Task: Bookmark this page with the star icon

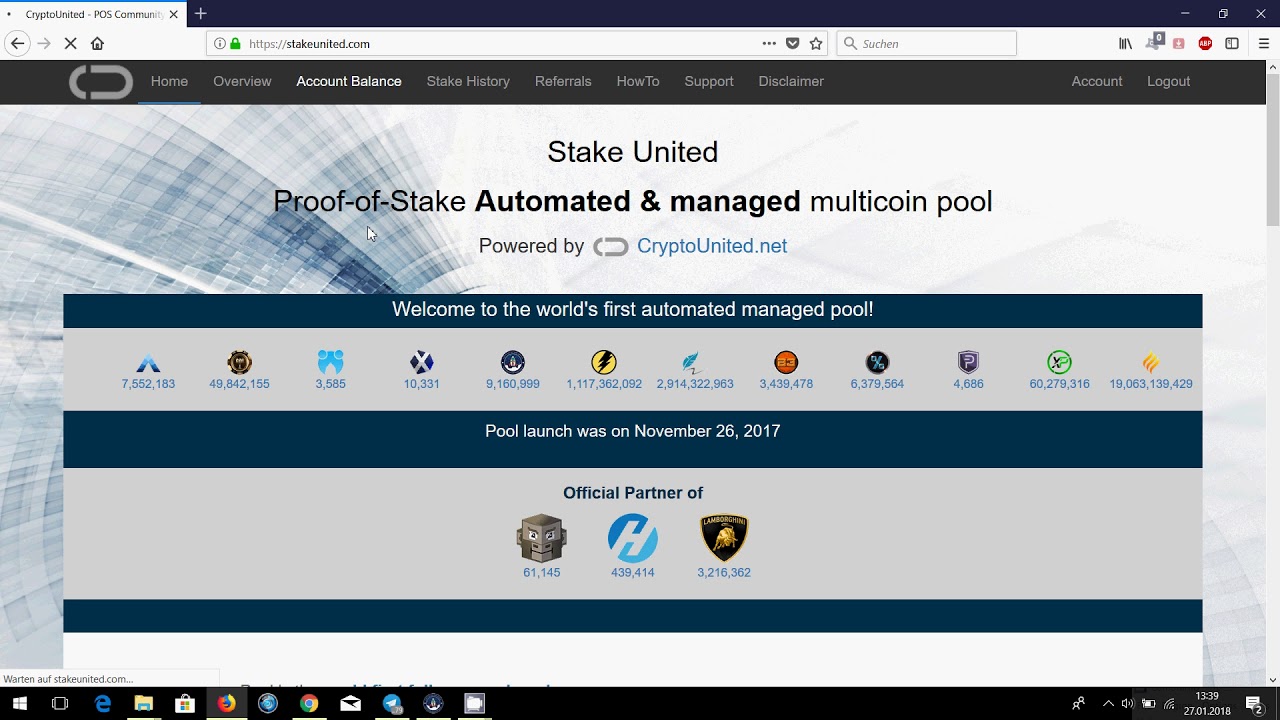Action: coord(816,43)
